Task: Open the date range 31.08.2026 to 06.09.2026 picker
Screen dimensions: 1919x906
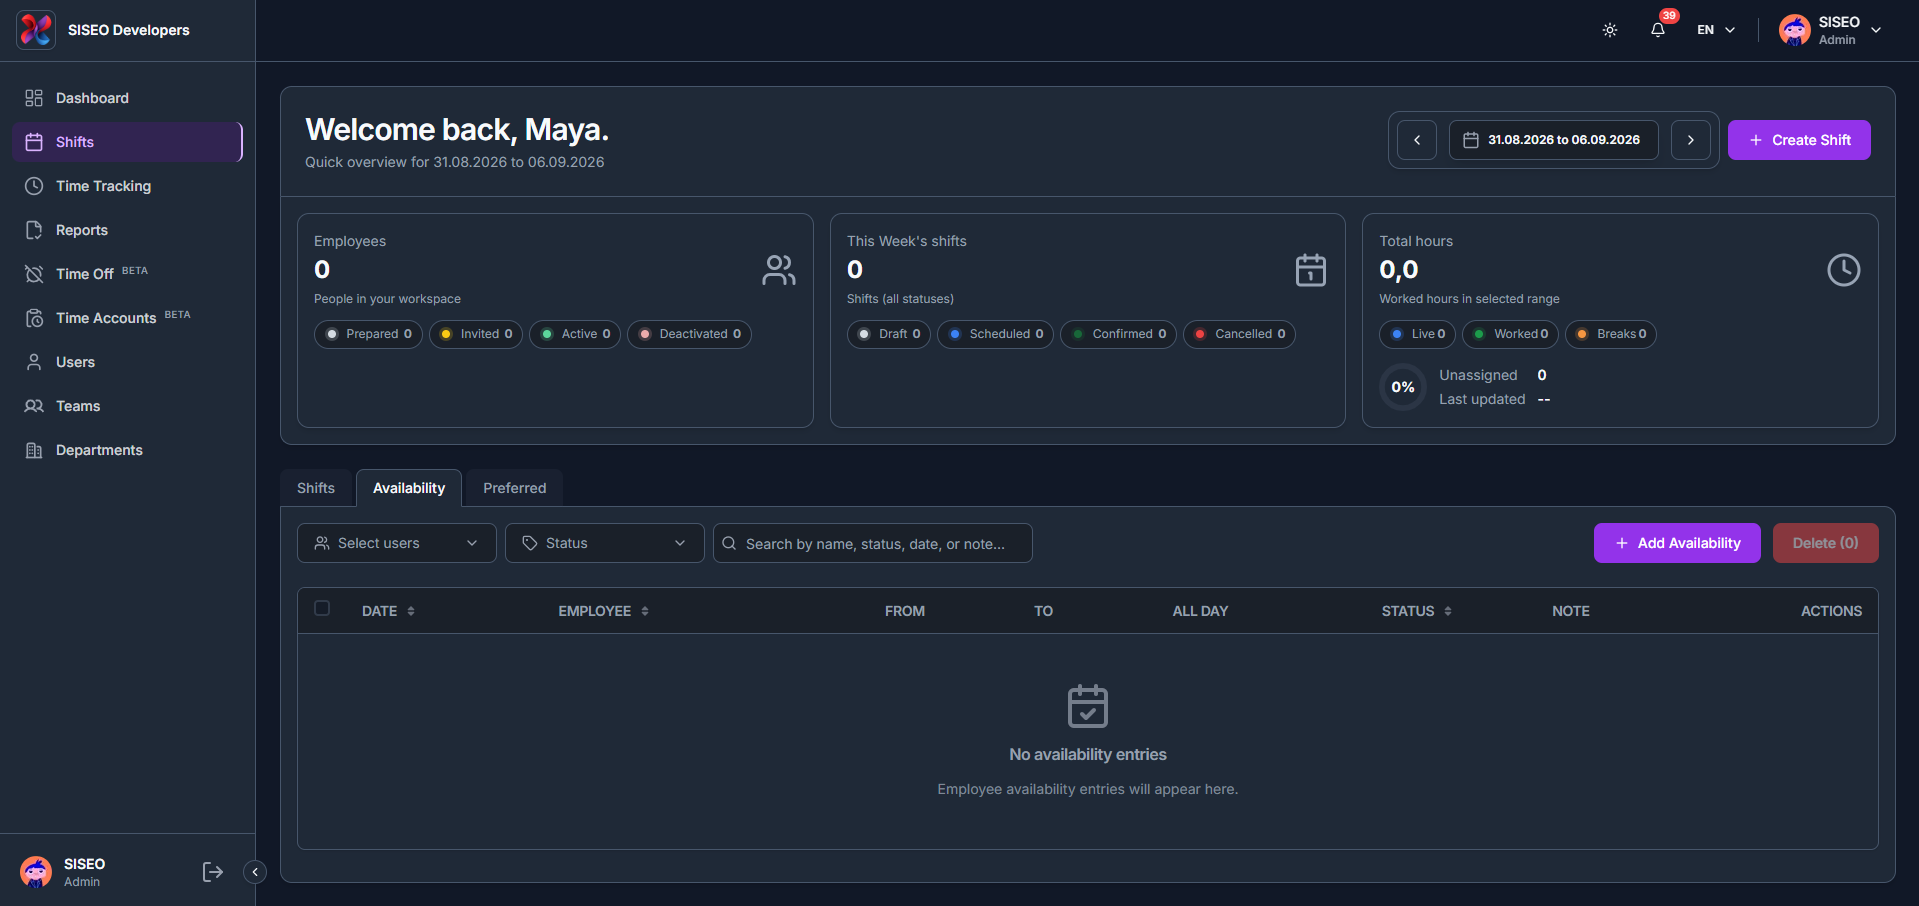Action: [1554, 140]
